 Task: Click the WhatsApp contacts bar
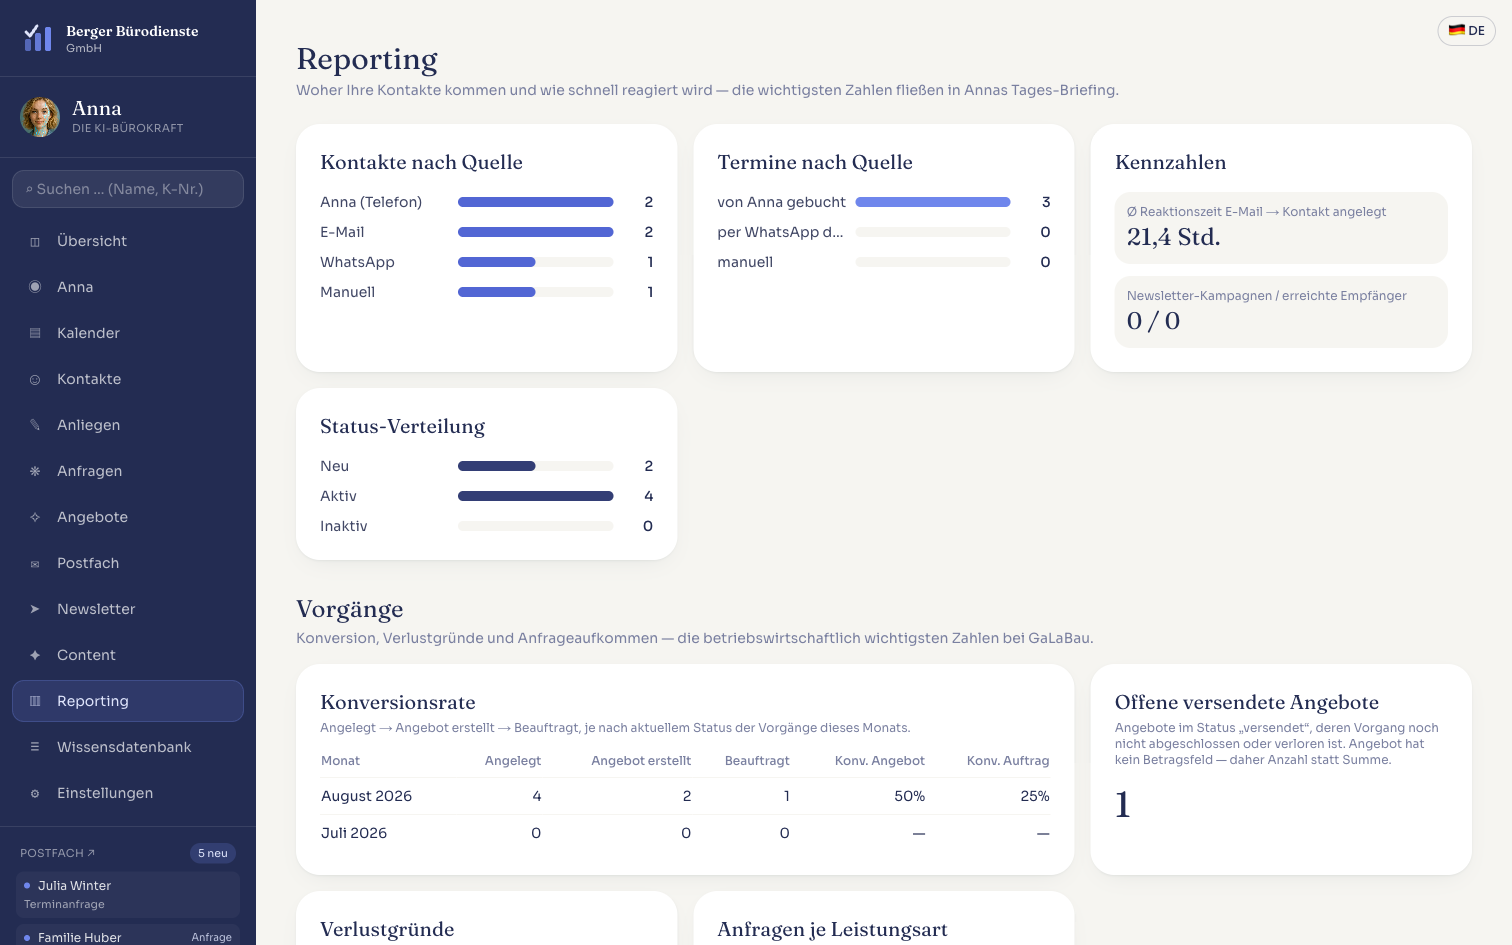(x=535, y=262)
